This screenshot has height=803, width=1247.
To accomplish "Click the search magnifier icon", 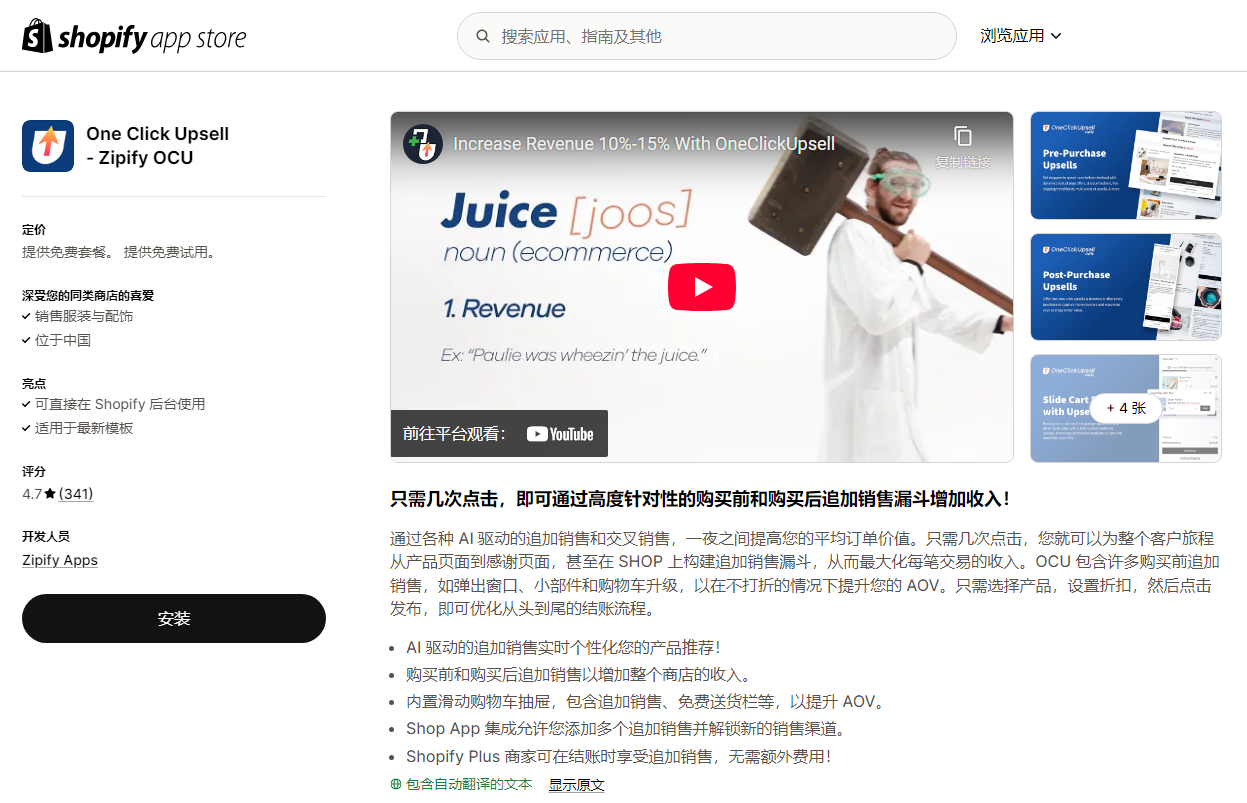I will click(x=483, y=36).
